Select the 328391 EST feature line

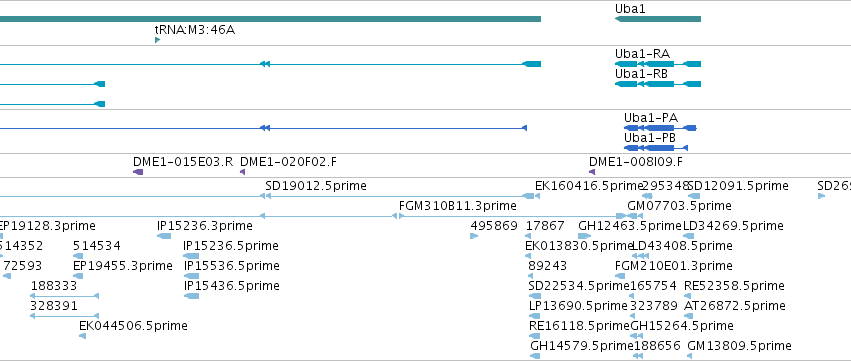[65, 316]
